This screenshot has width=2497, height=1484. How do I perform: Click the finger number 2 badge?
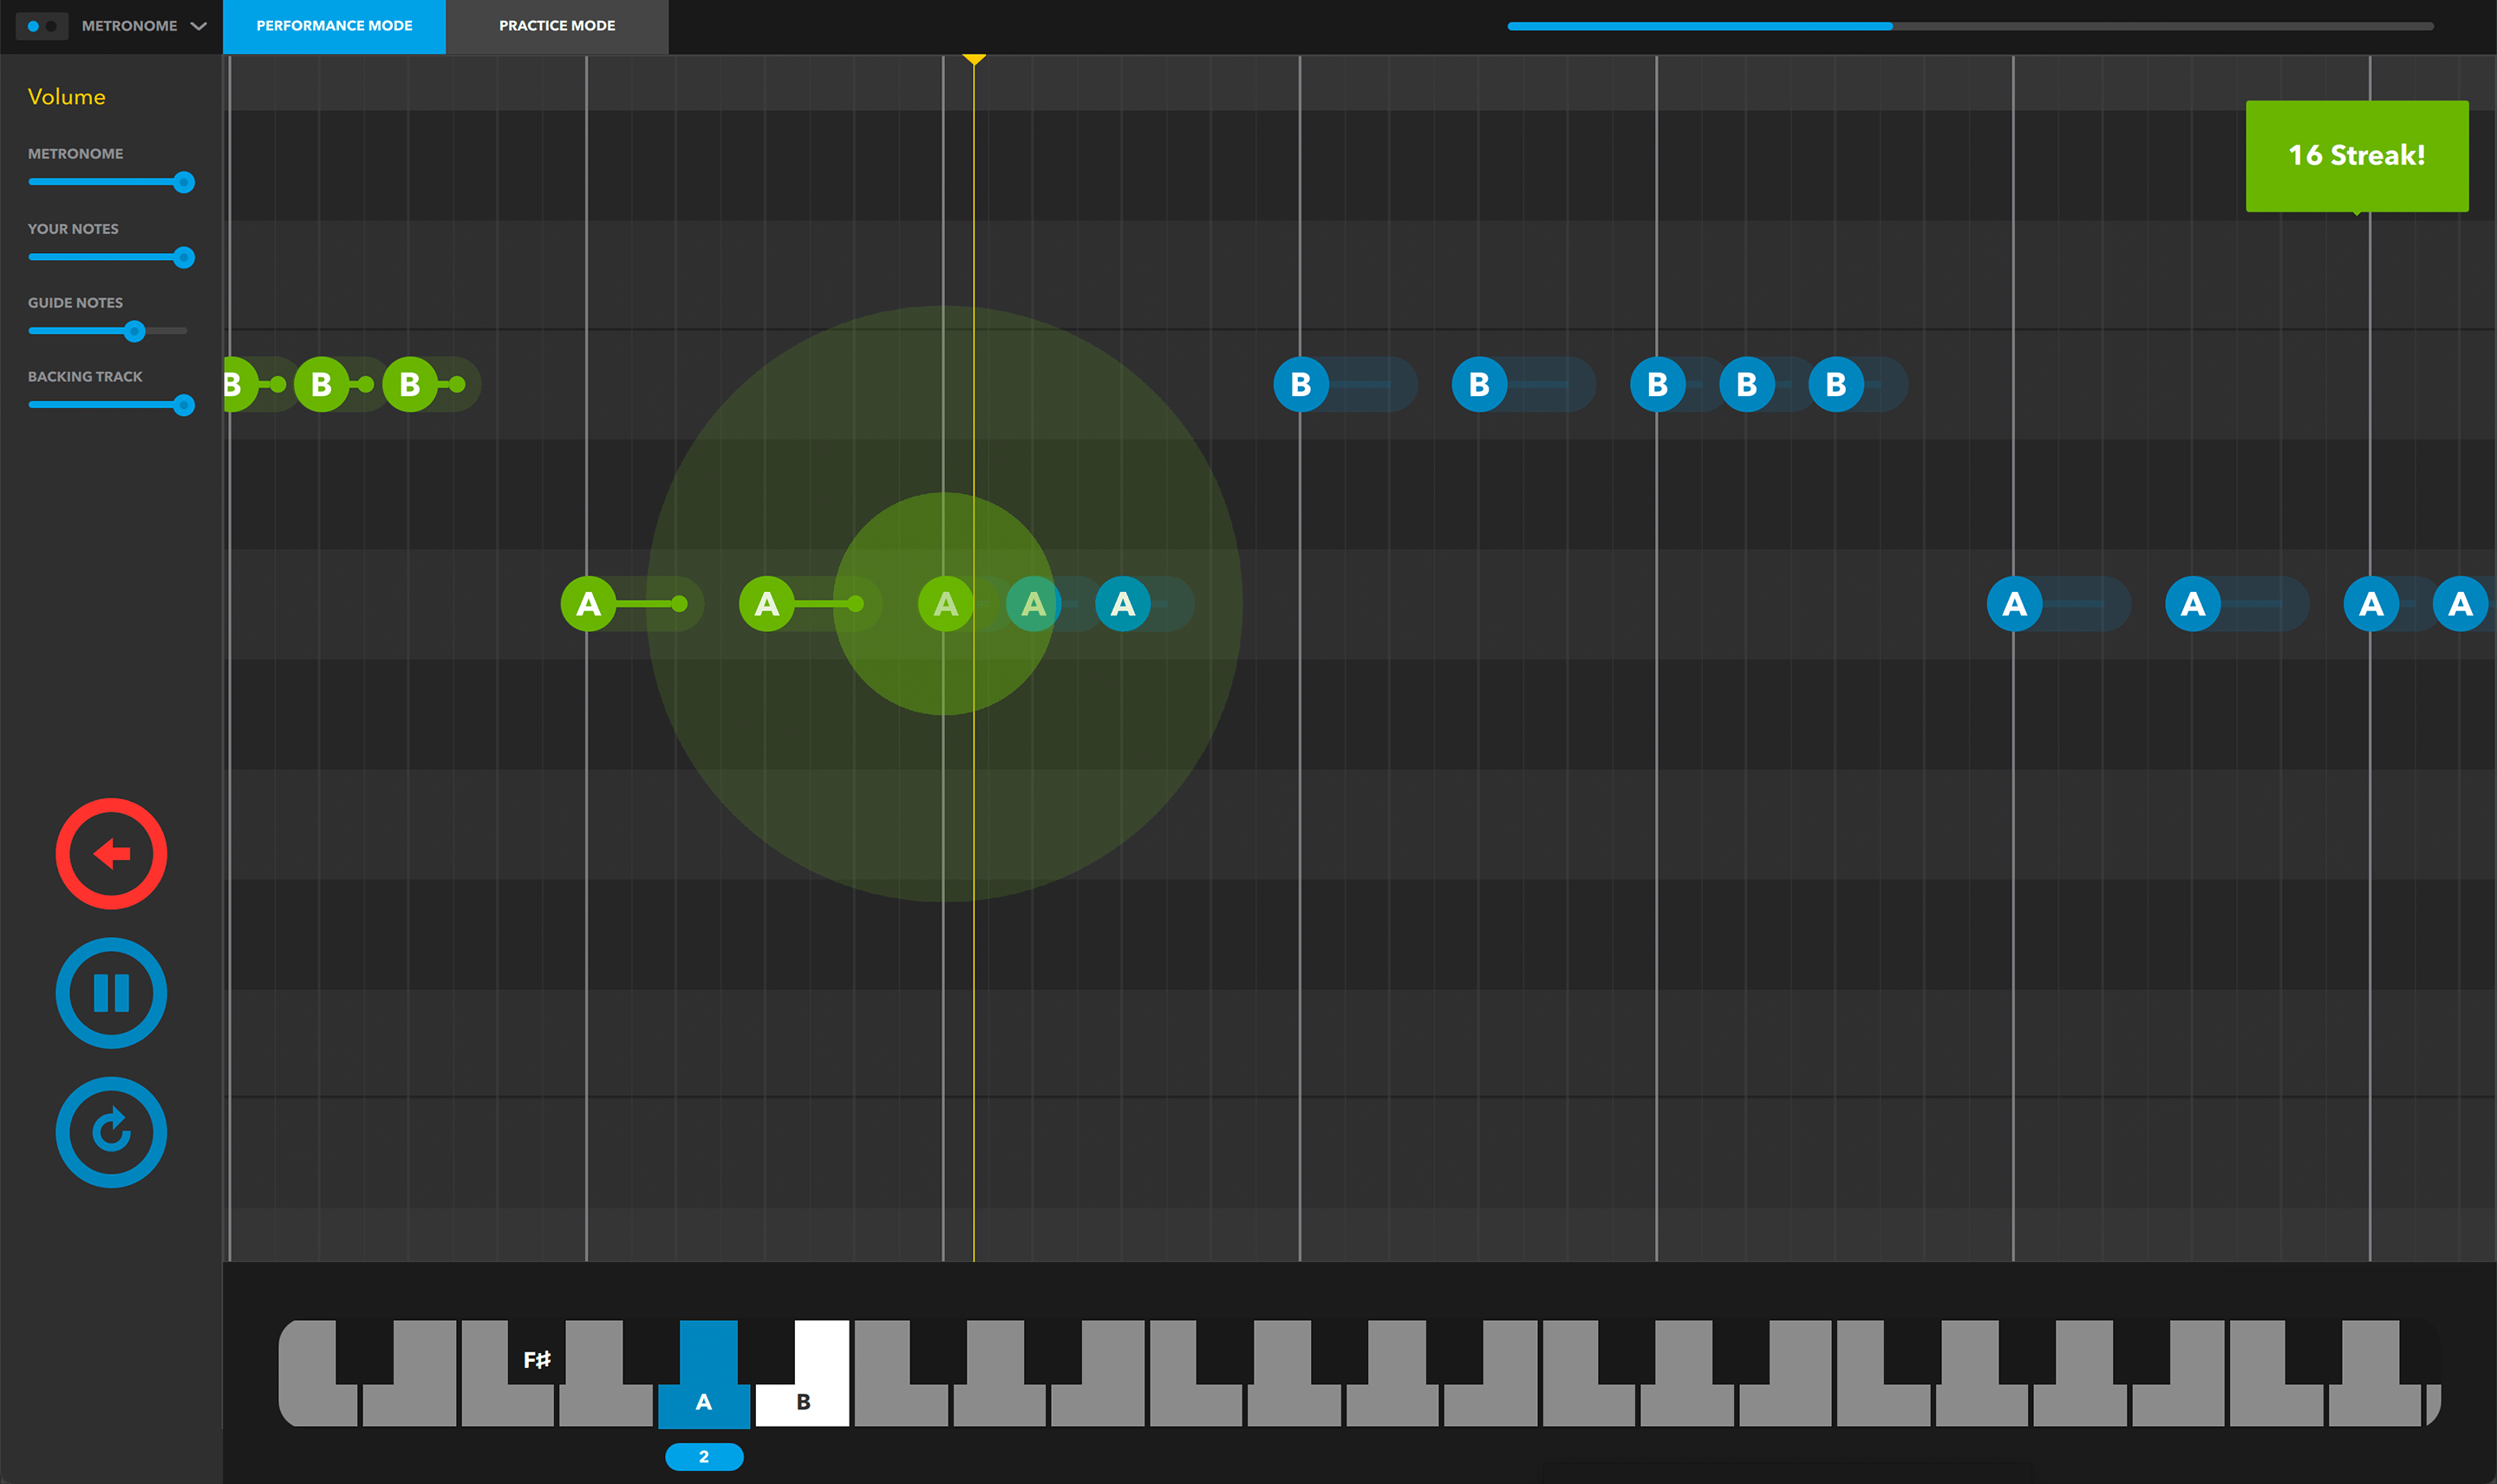pyautogui.click(x=704, y=1456)
